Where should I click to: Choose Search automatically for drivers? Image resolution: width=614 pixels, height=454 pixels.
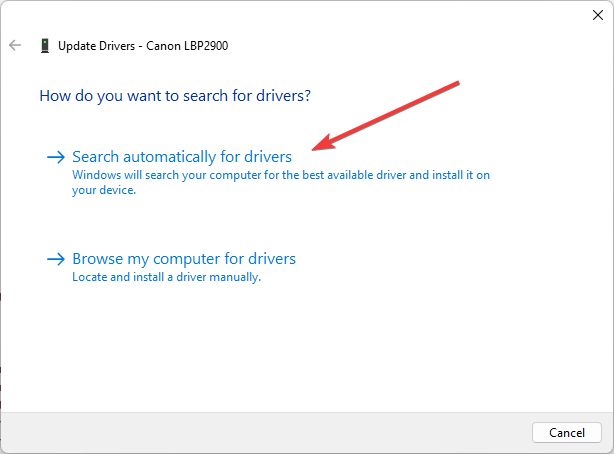point(182,157)
